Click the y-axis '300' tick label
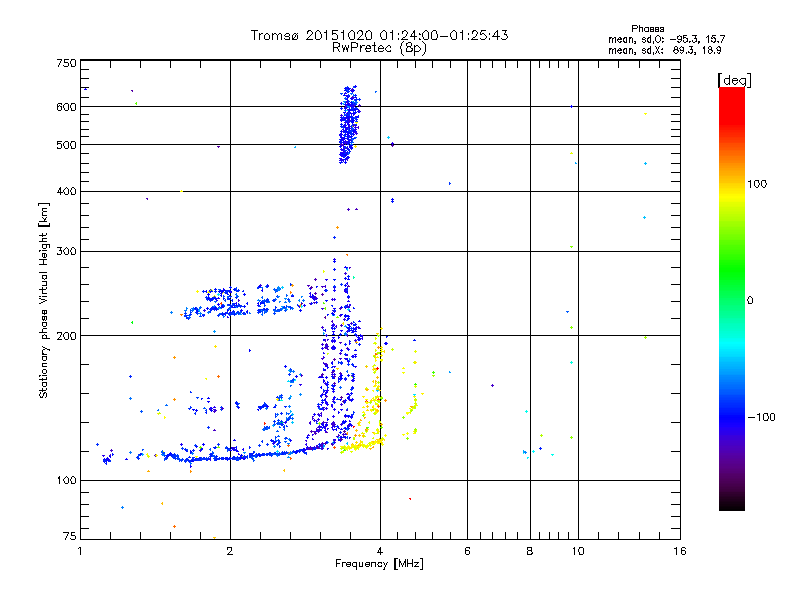This screenshot has height=600, width=800. (66, 251)
